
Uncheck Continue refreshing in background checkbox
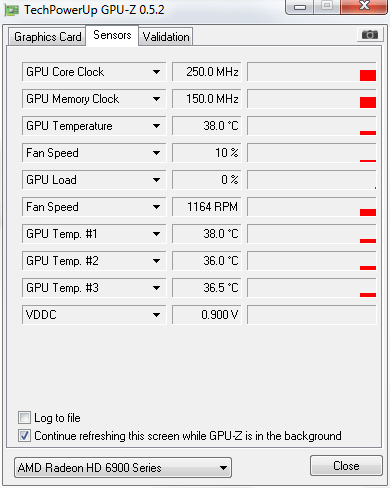pyautogui.click(x=24, y=436)
